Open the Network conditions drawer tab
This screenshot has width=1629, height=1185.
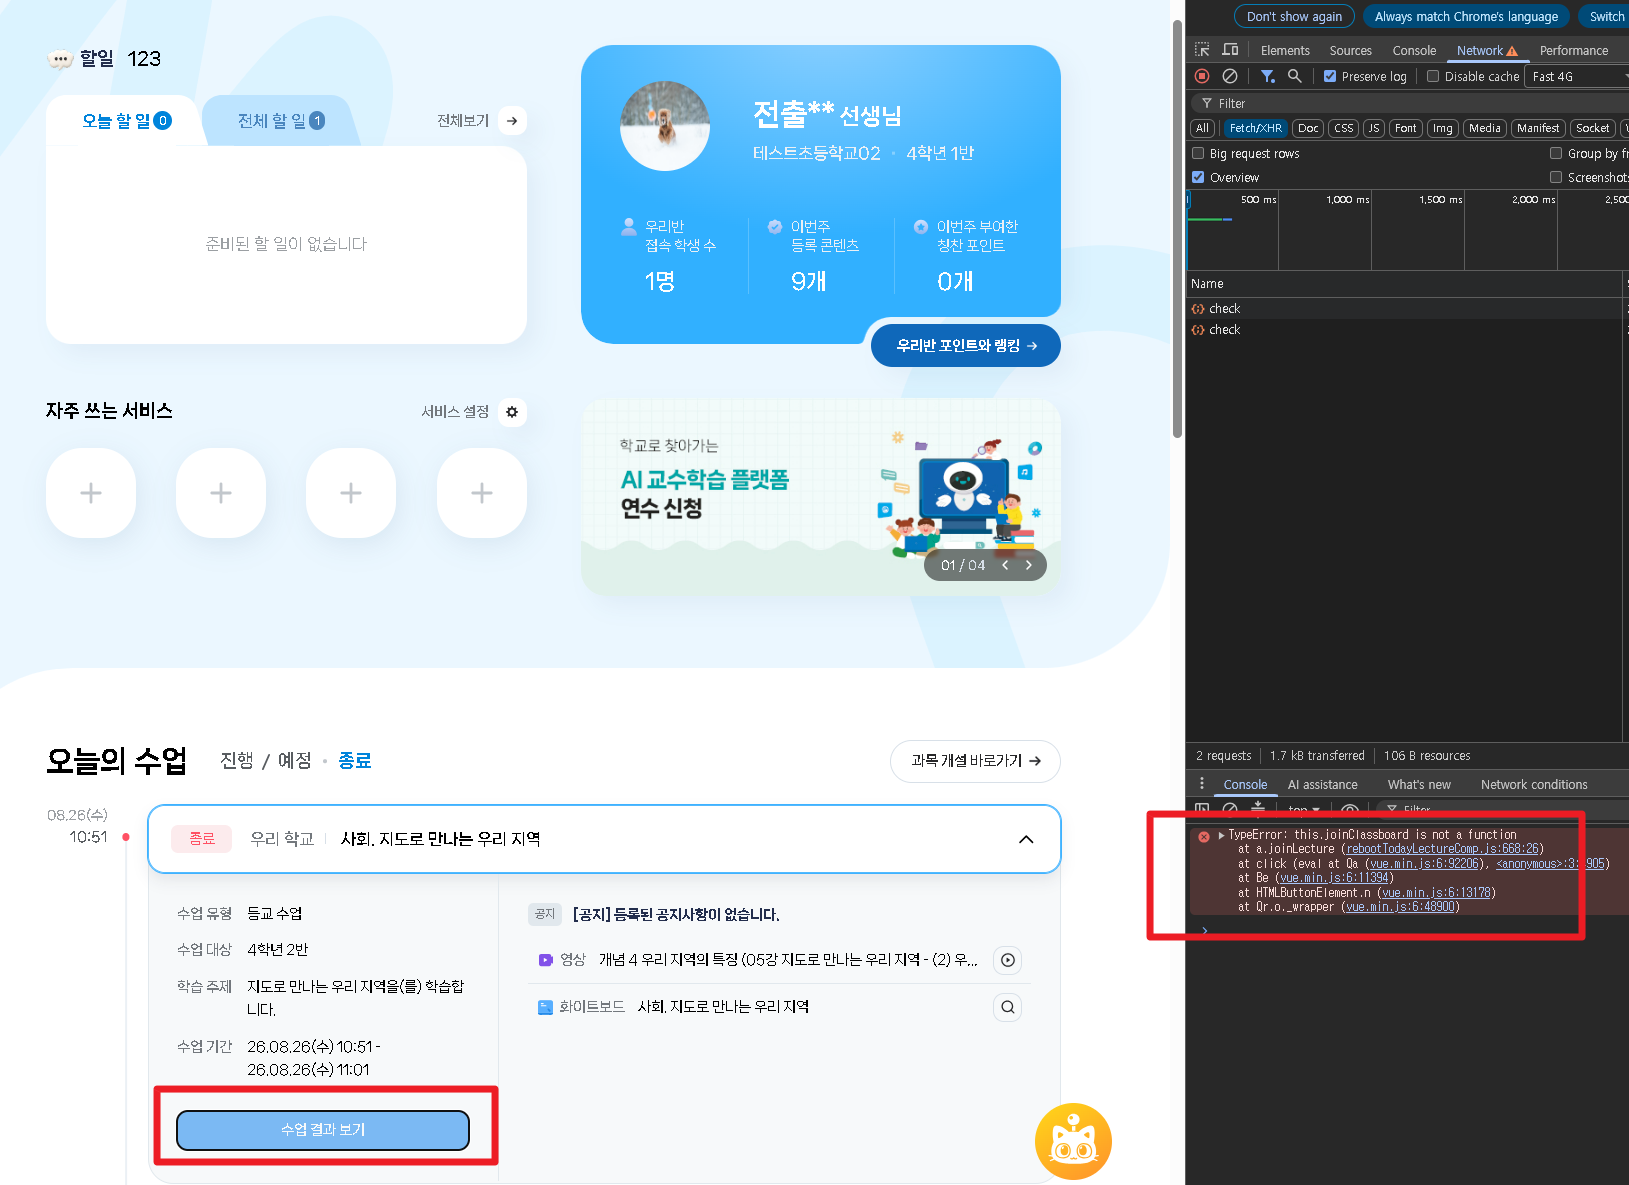click(x=1534, y=785)
